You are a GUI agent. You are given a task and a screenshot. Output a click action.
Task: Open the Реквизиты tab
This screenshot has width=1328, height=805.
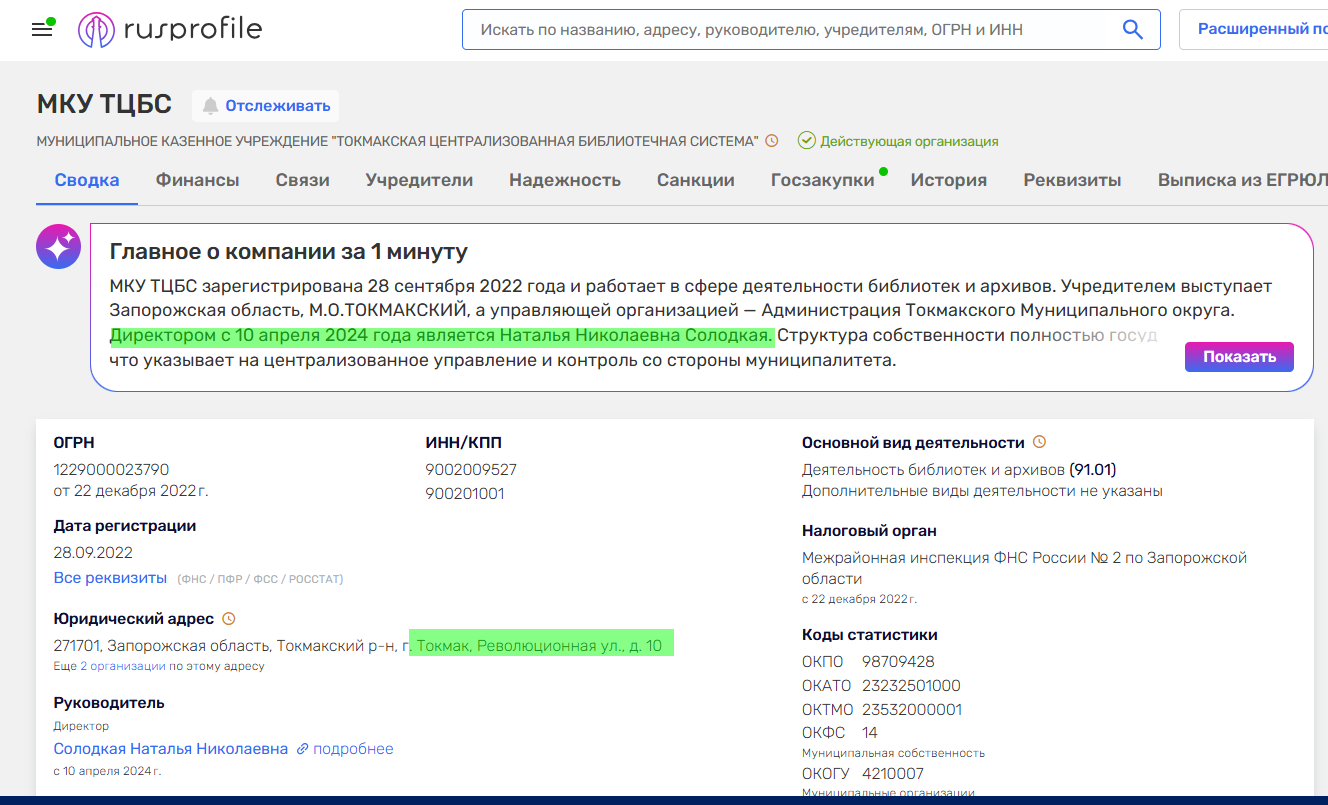click(1072, 179)
